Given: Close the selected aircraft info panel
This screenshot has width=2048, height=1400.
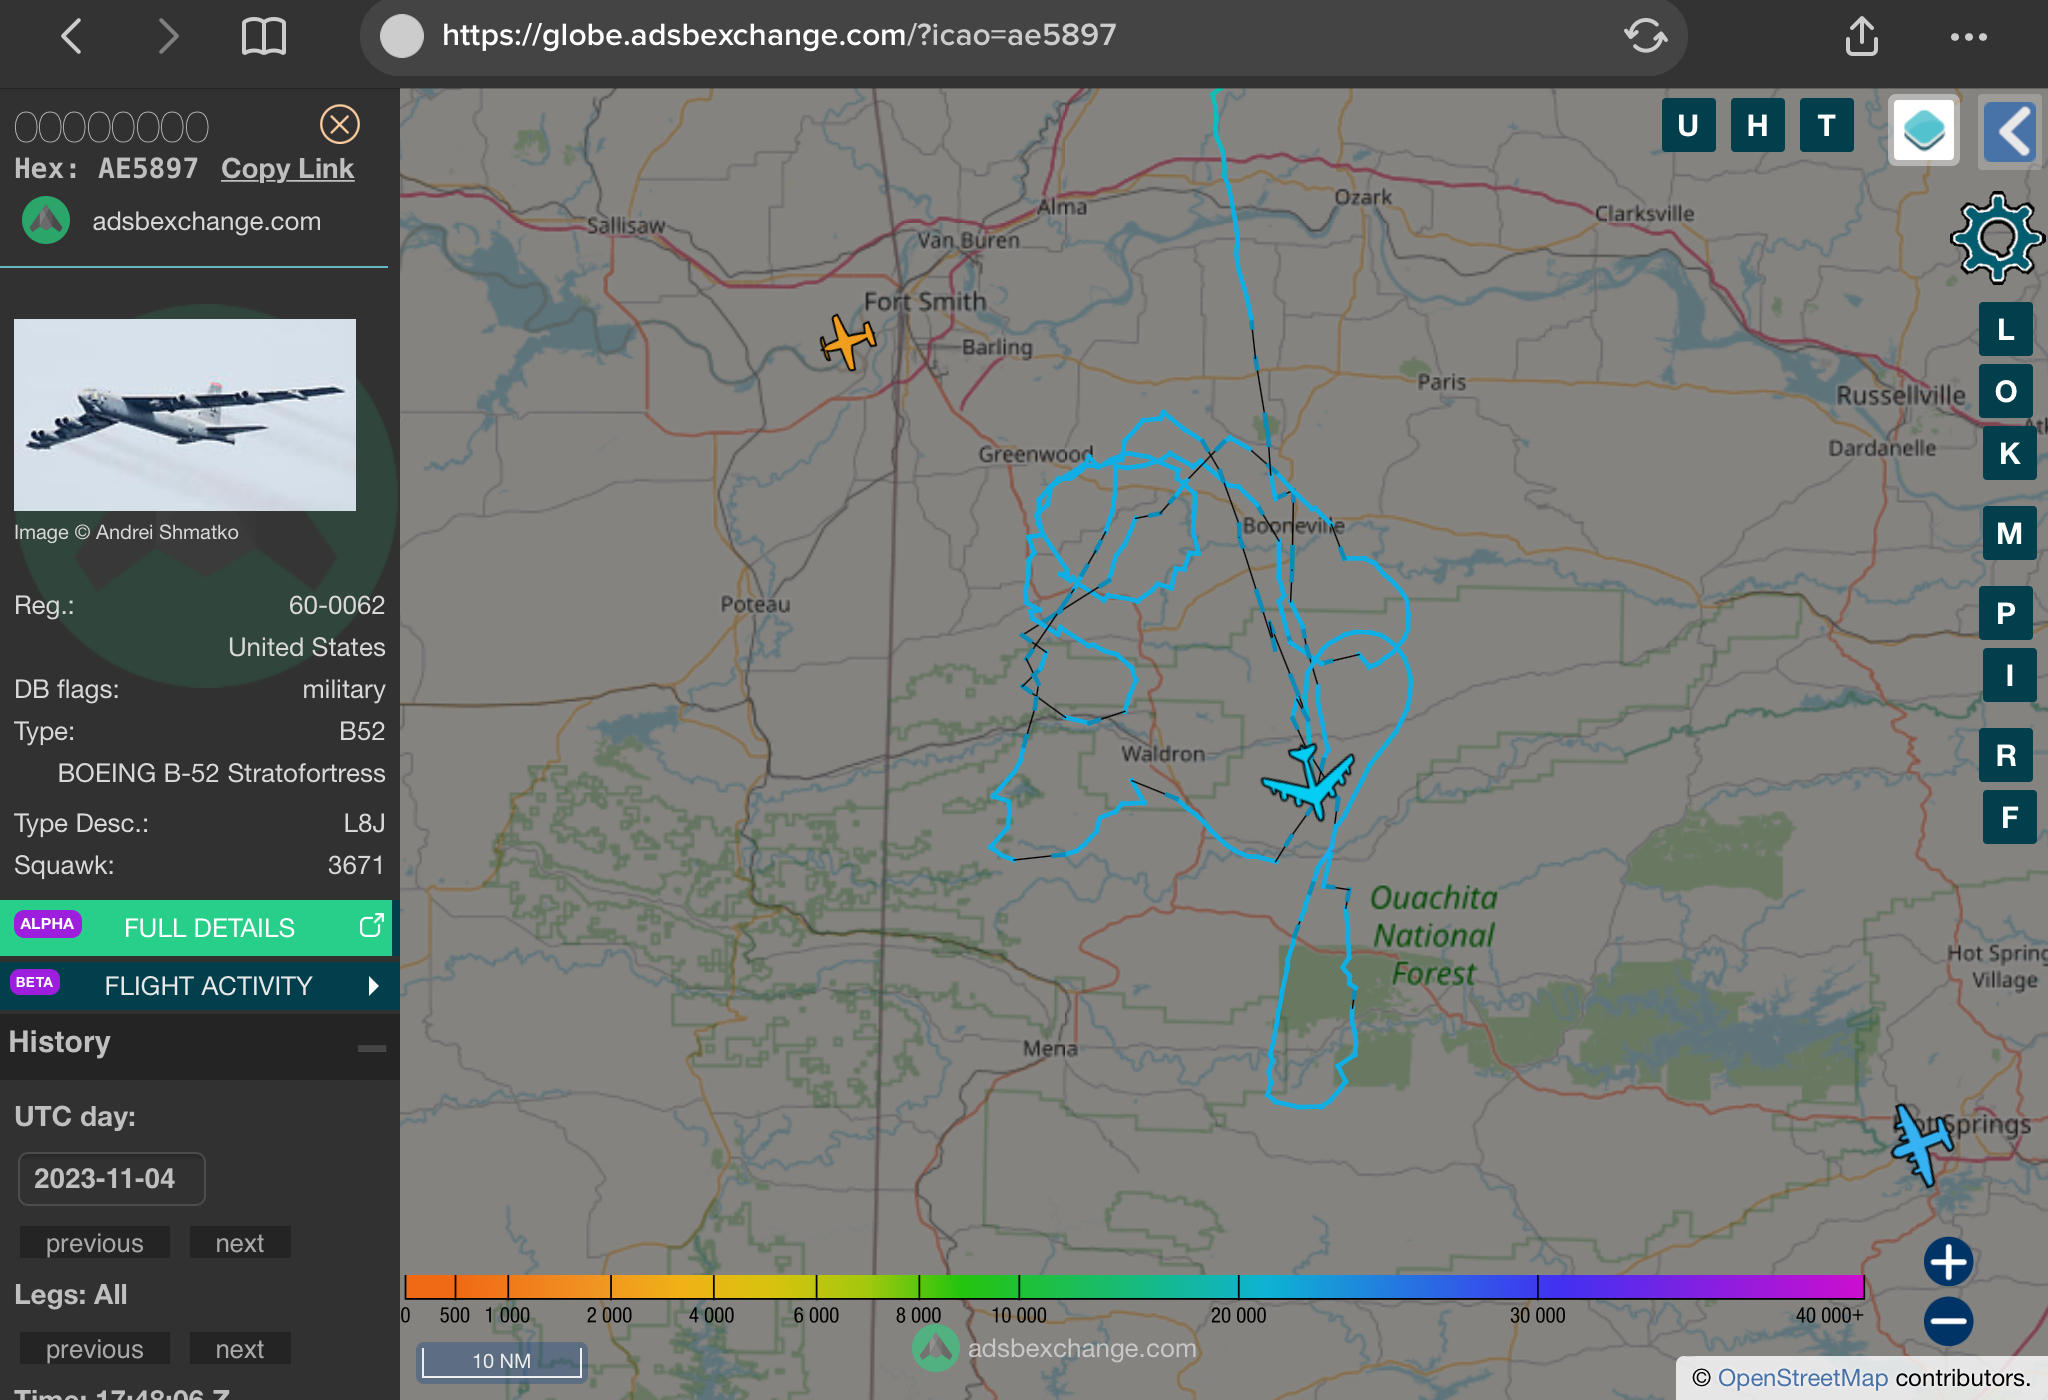Looking at the screenshot, I should pyautogui.click(x=340, y=125).
